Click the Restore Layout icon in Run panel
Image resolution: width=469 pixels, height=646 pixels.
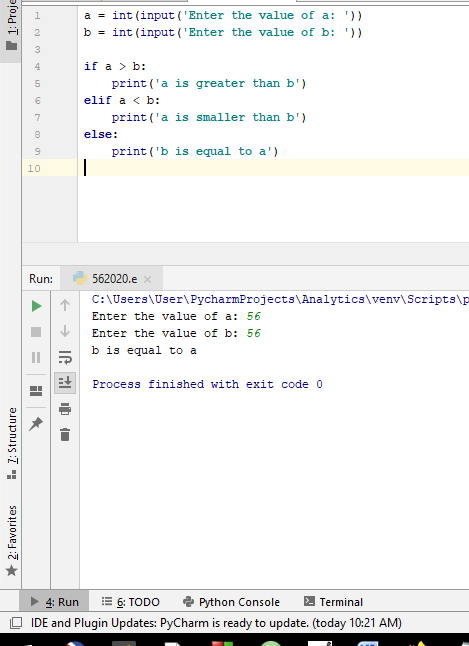point(36,391)
